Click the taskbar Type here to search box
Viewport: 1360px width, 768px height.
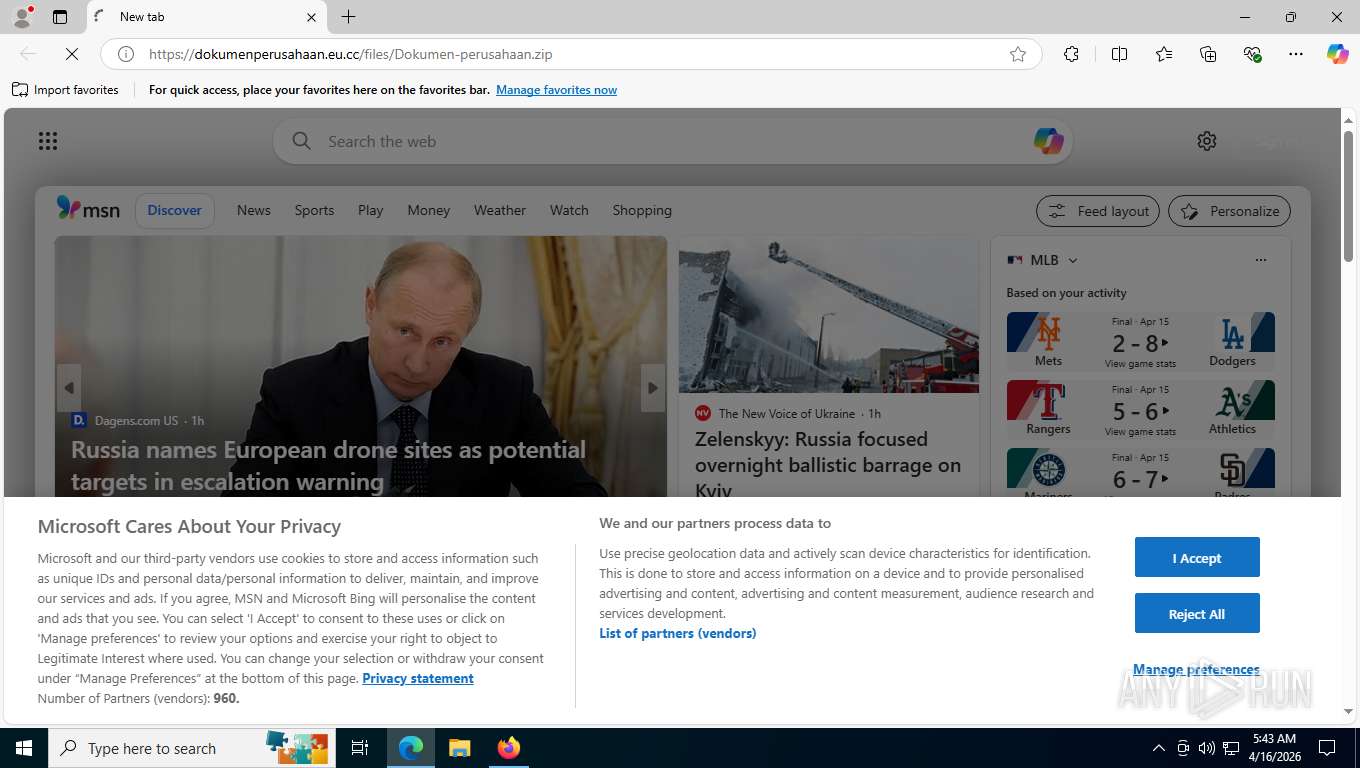click(x=190, y=748)
